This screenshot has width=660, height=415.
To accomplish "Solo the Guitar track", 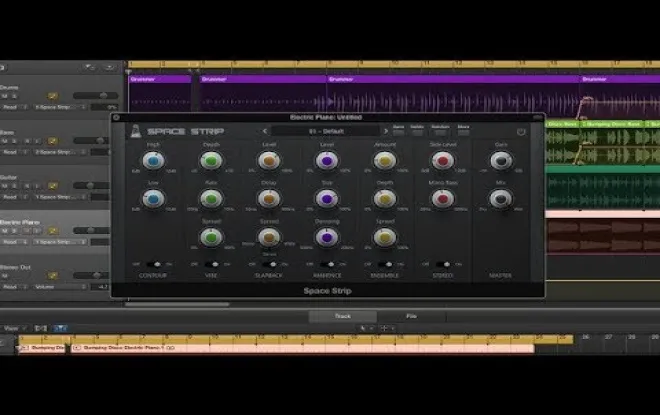I will [x=14, y=186].
